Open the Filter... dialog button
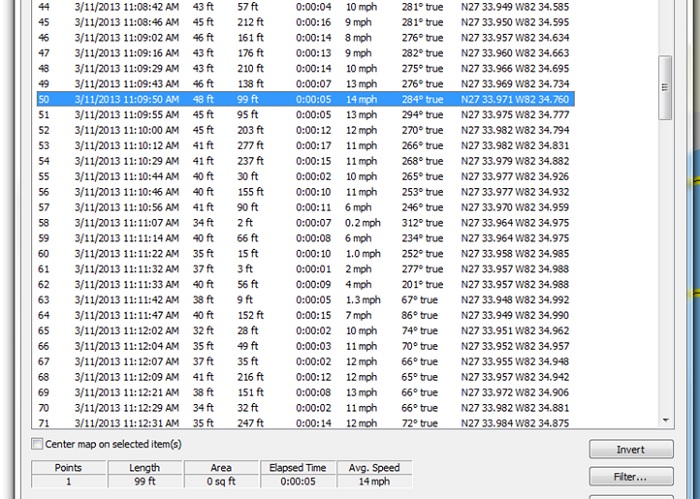This screenshot has height=499, width=700. [x=630, y=477]
